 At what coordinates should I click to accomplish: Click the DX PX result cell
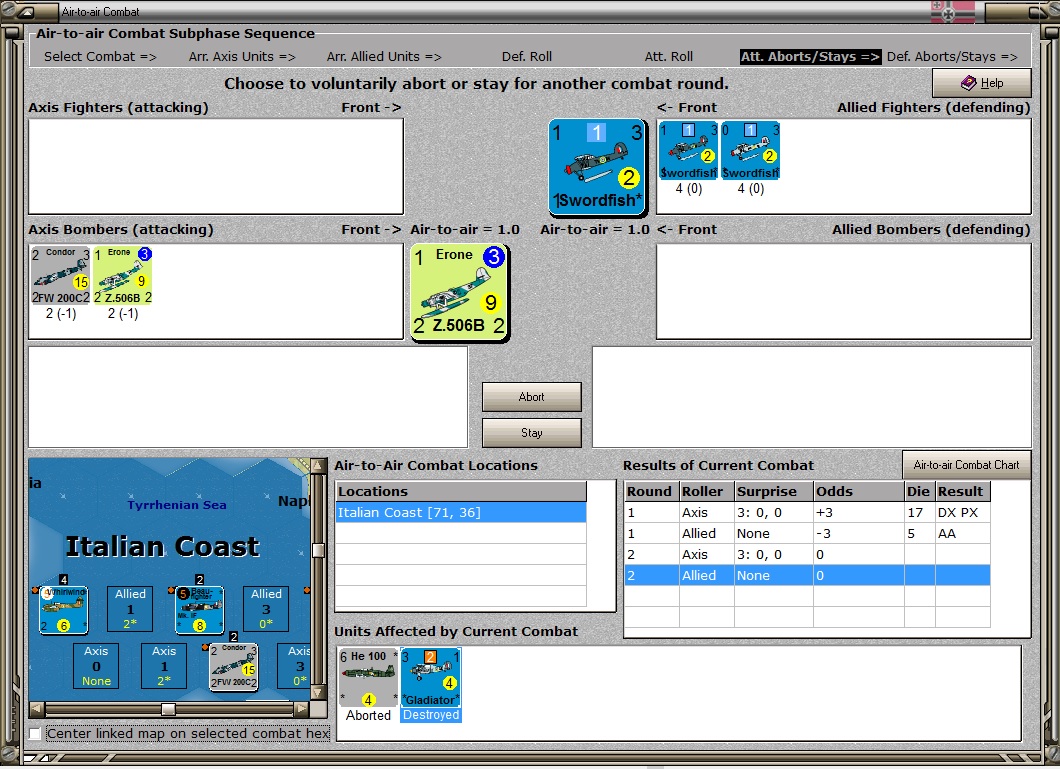point(963,513)
